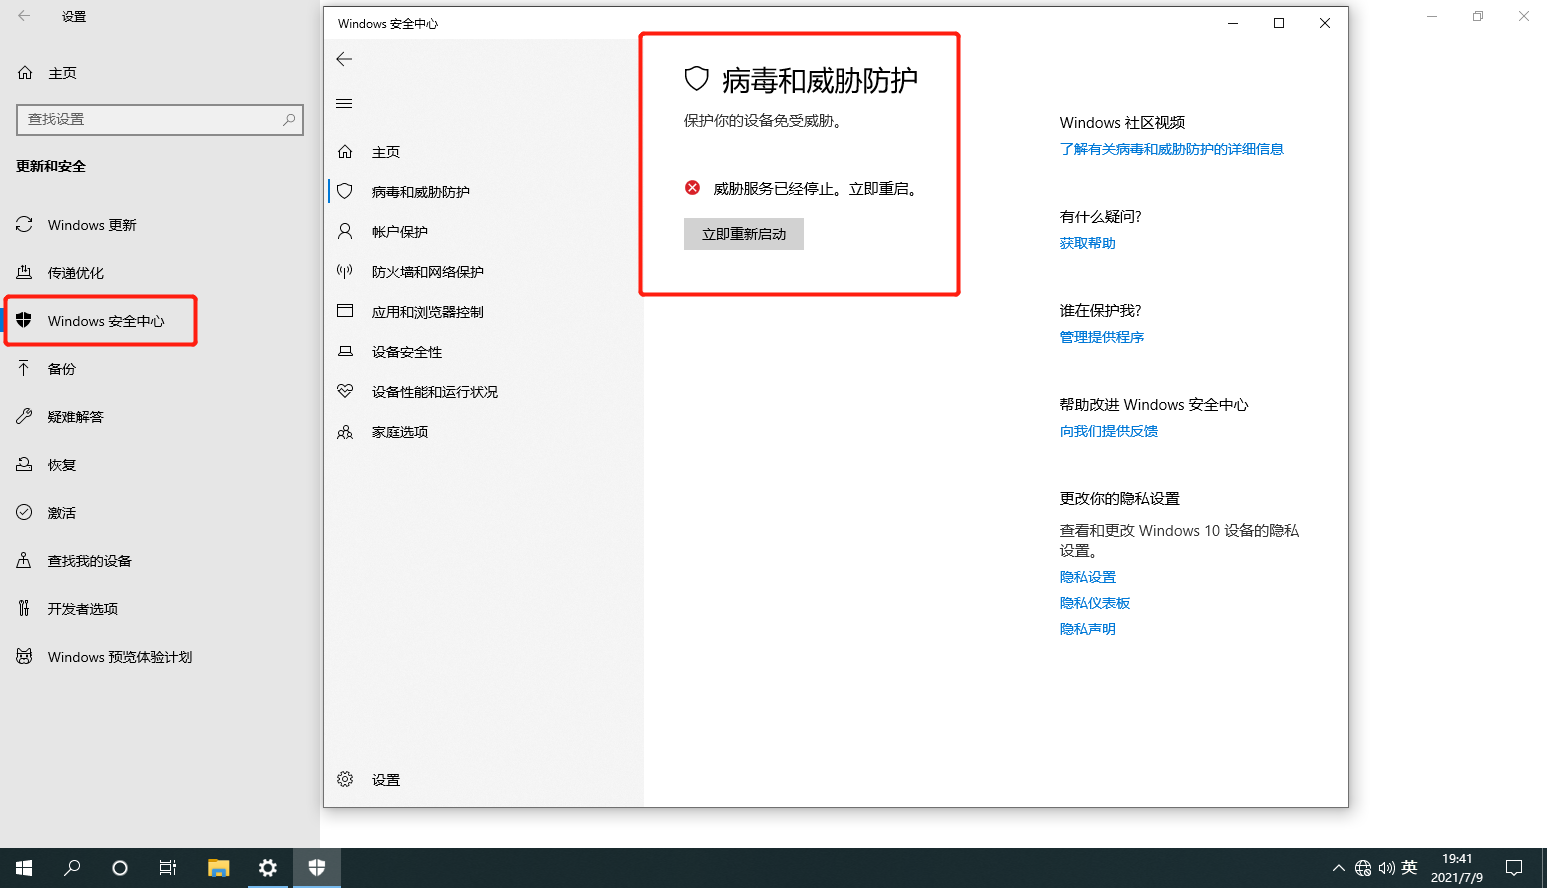Open 疑难解答 in Settings

(x=76, y=417)
